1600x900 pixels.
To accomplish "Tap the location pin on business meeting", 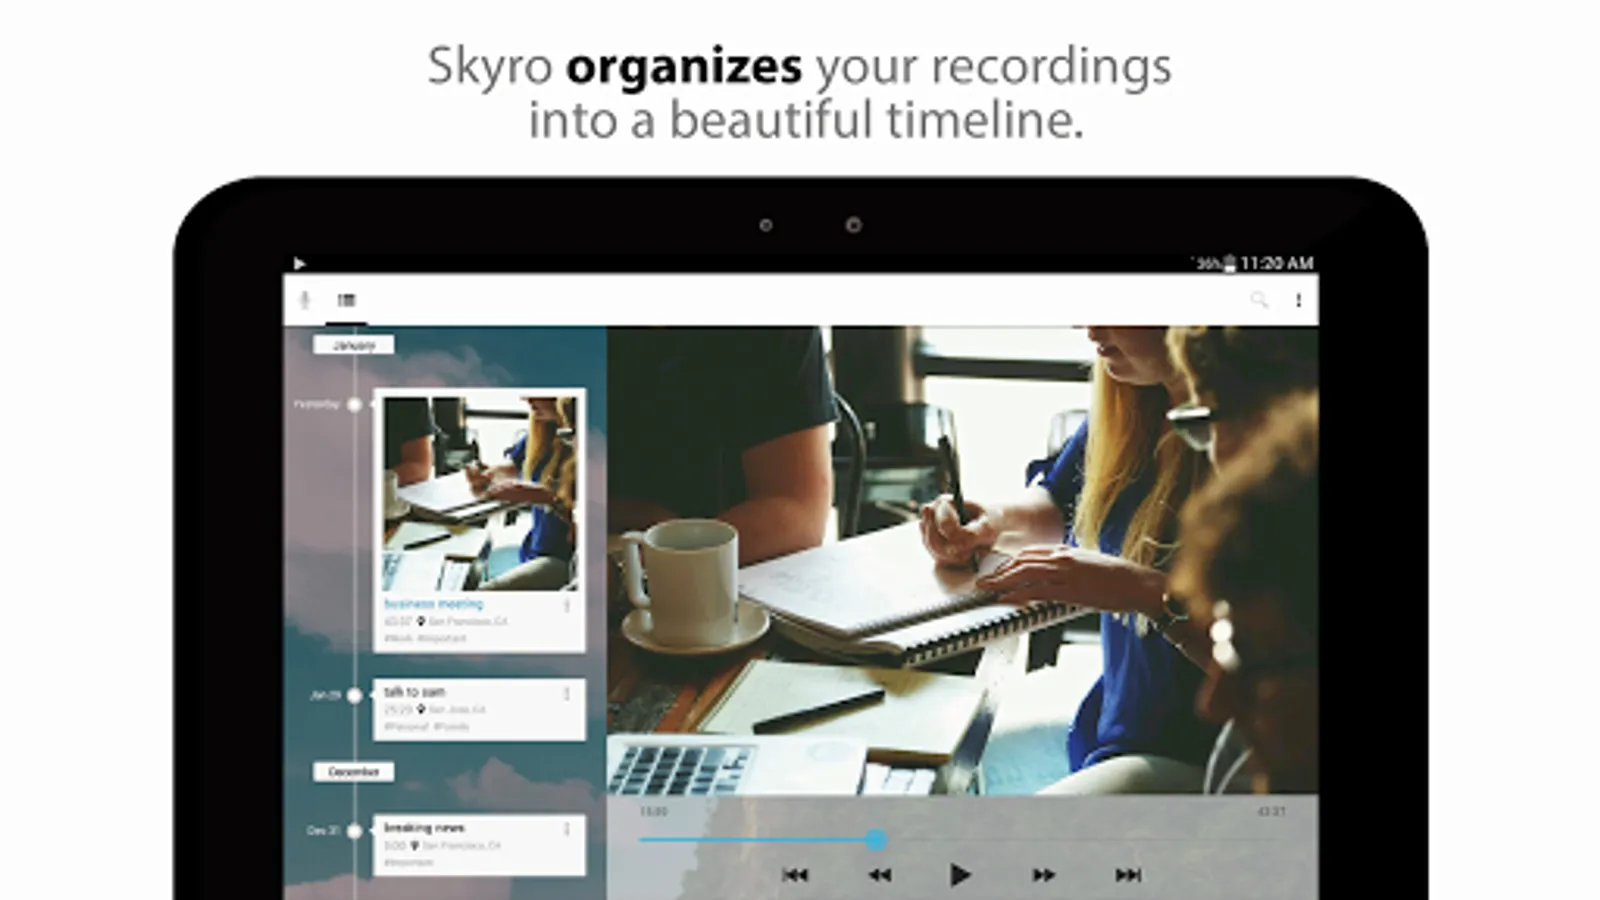I will coord(421,622).
